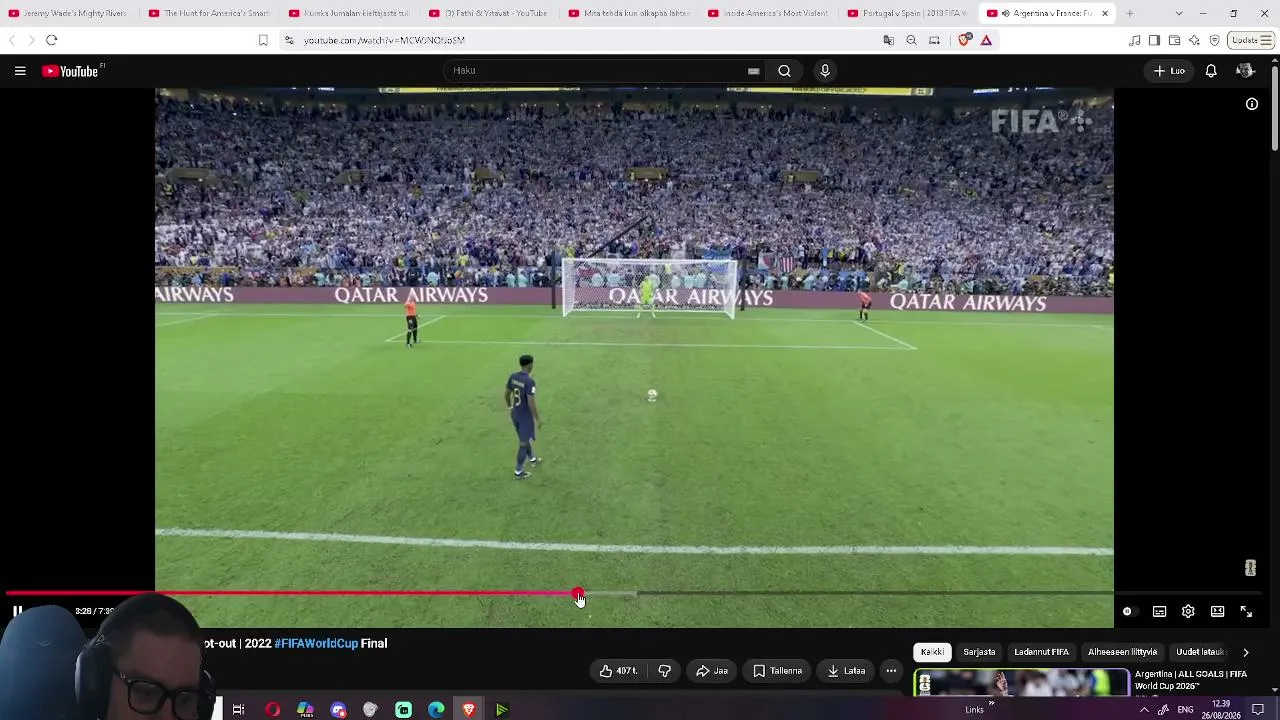Image resolution: width=1280 pixels, height=720 pixels.
Task: Open Task View in the taskbar
Action: pyautogui.click(x=238, y=710)
